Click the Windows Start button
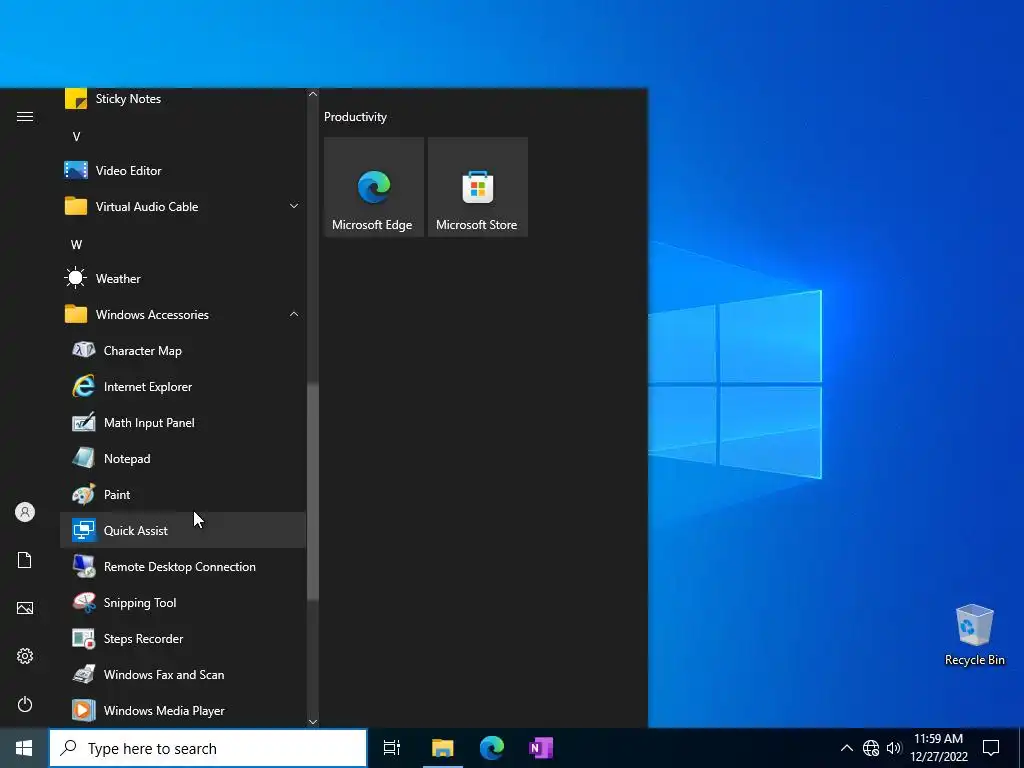The image size is (1024, 768). coord(24,748)
